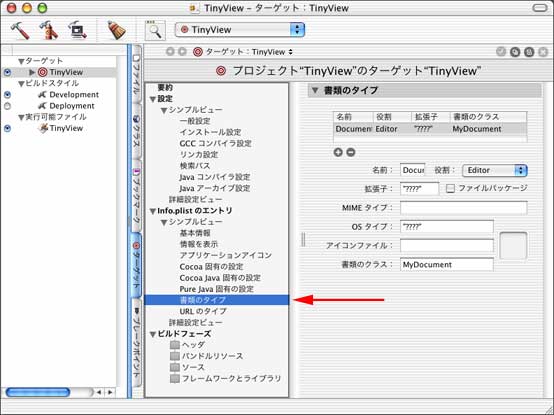
Task: Click the Build hammer icon
Action: pyautogui.click(x=20, y=30)
